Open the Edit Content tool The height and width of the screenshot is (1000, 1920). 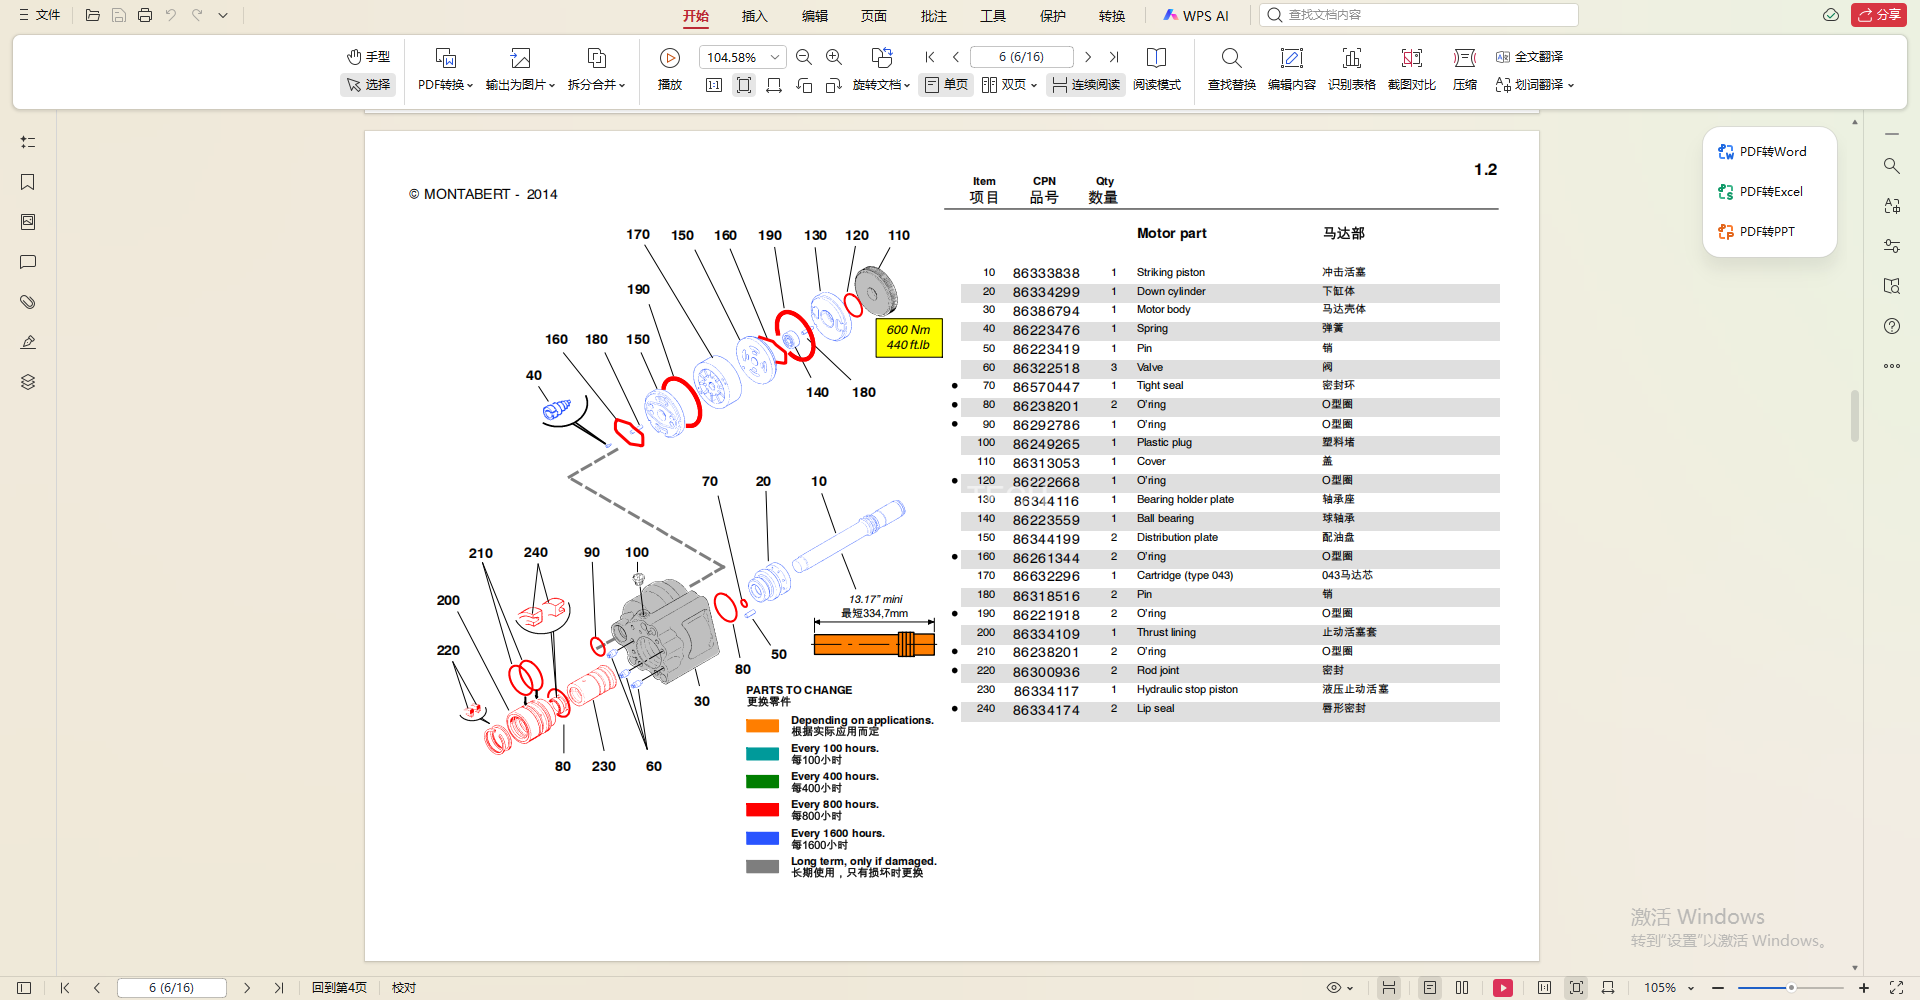(1291, 58)
